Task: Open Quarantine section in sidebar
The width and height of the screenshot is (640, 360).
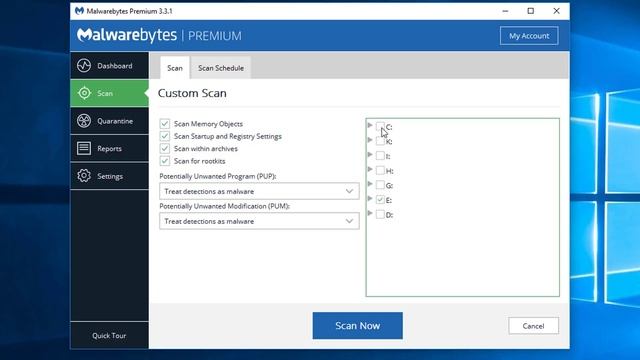Action: (x=109, y=121)
